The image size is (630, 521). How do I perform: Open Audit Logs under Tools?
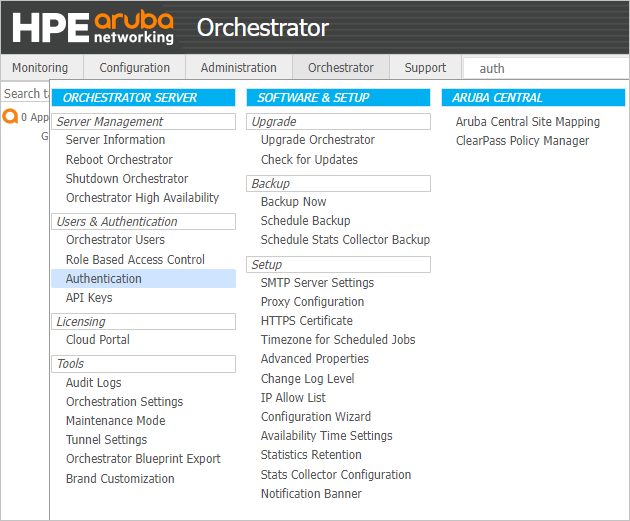point(93,382)
